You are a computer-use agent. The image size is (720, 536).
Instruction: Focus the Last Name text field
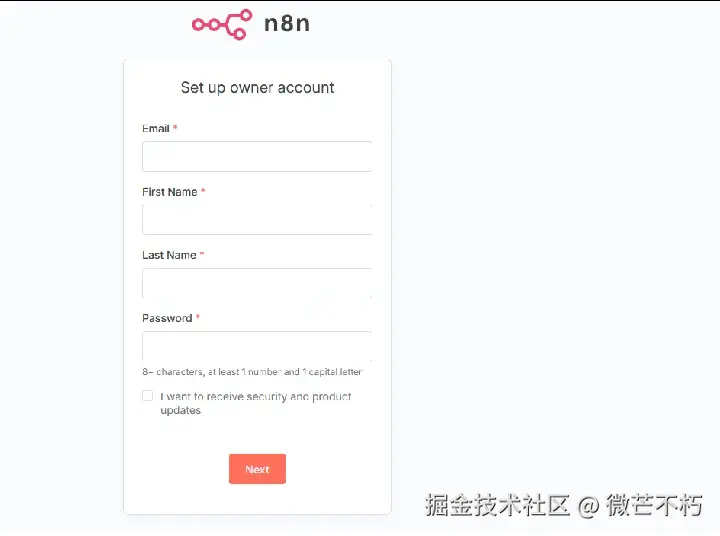[x=257, y=283]
